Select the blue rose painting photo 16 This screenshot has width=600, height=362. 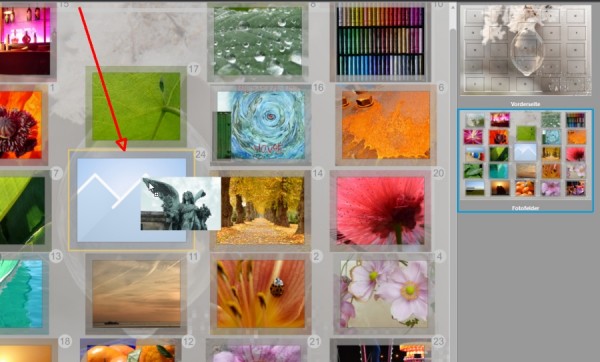(x=261, y=125)
